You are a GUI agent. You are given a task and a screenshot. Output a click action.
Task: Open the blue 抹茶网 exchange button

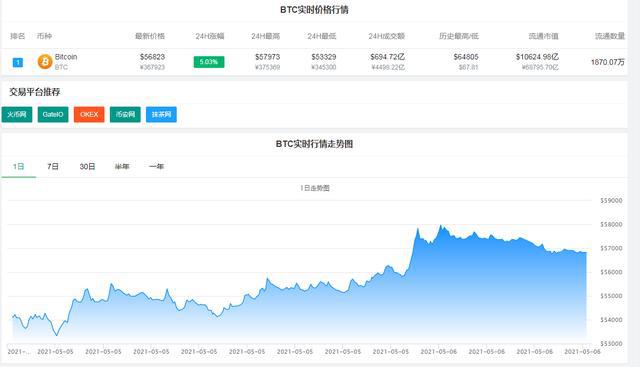click(x=161, y=114)
